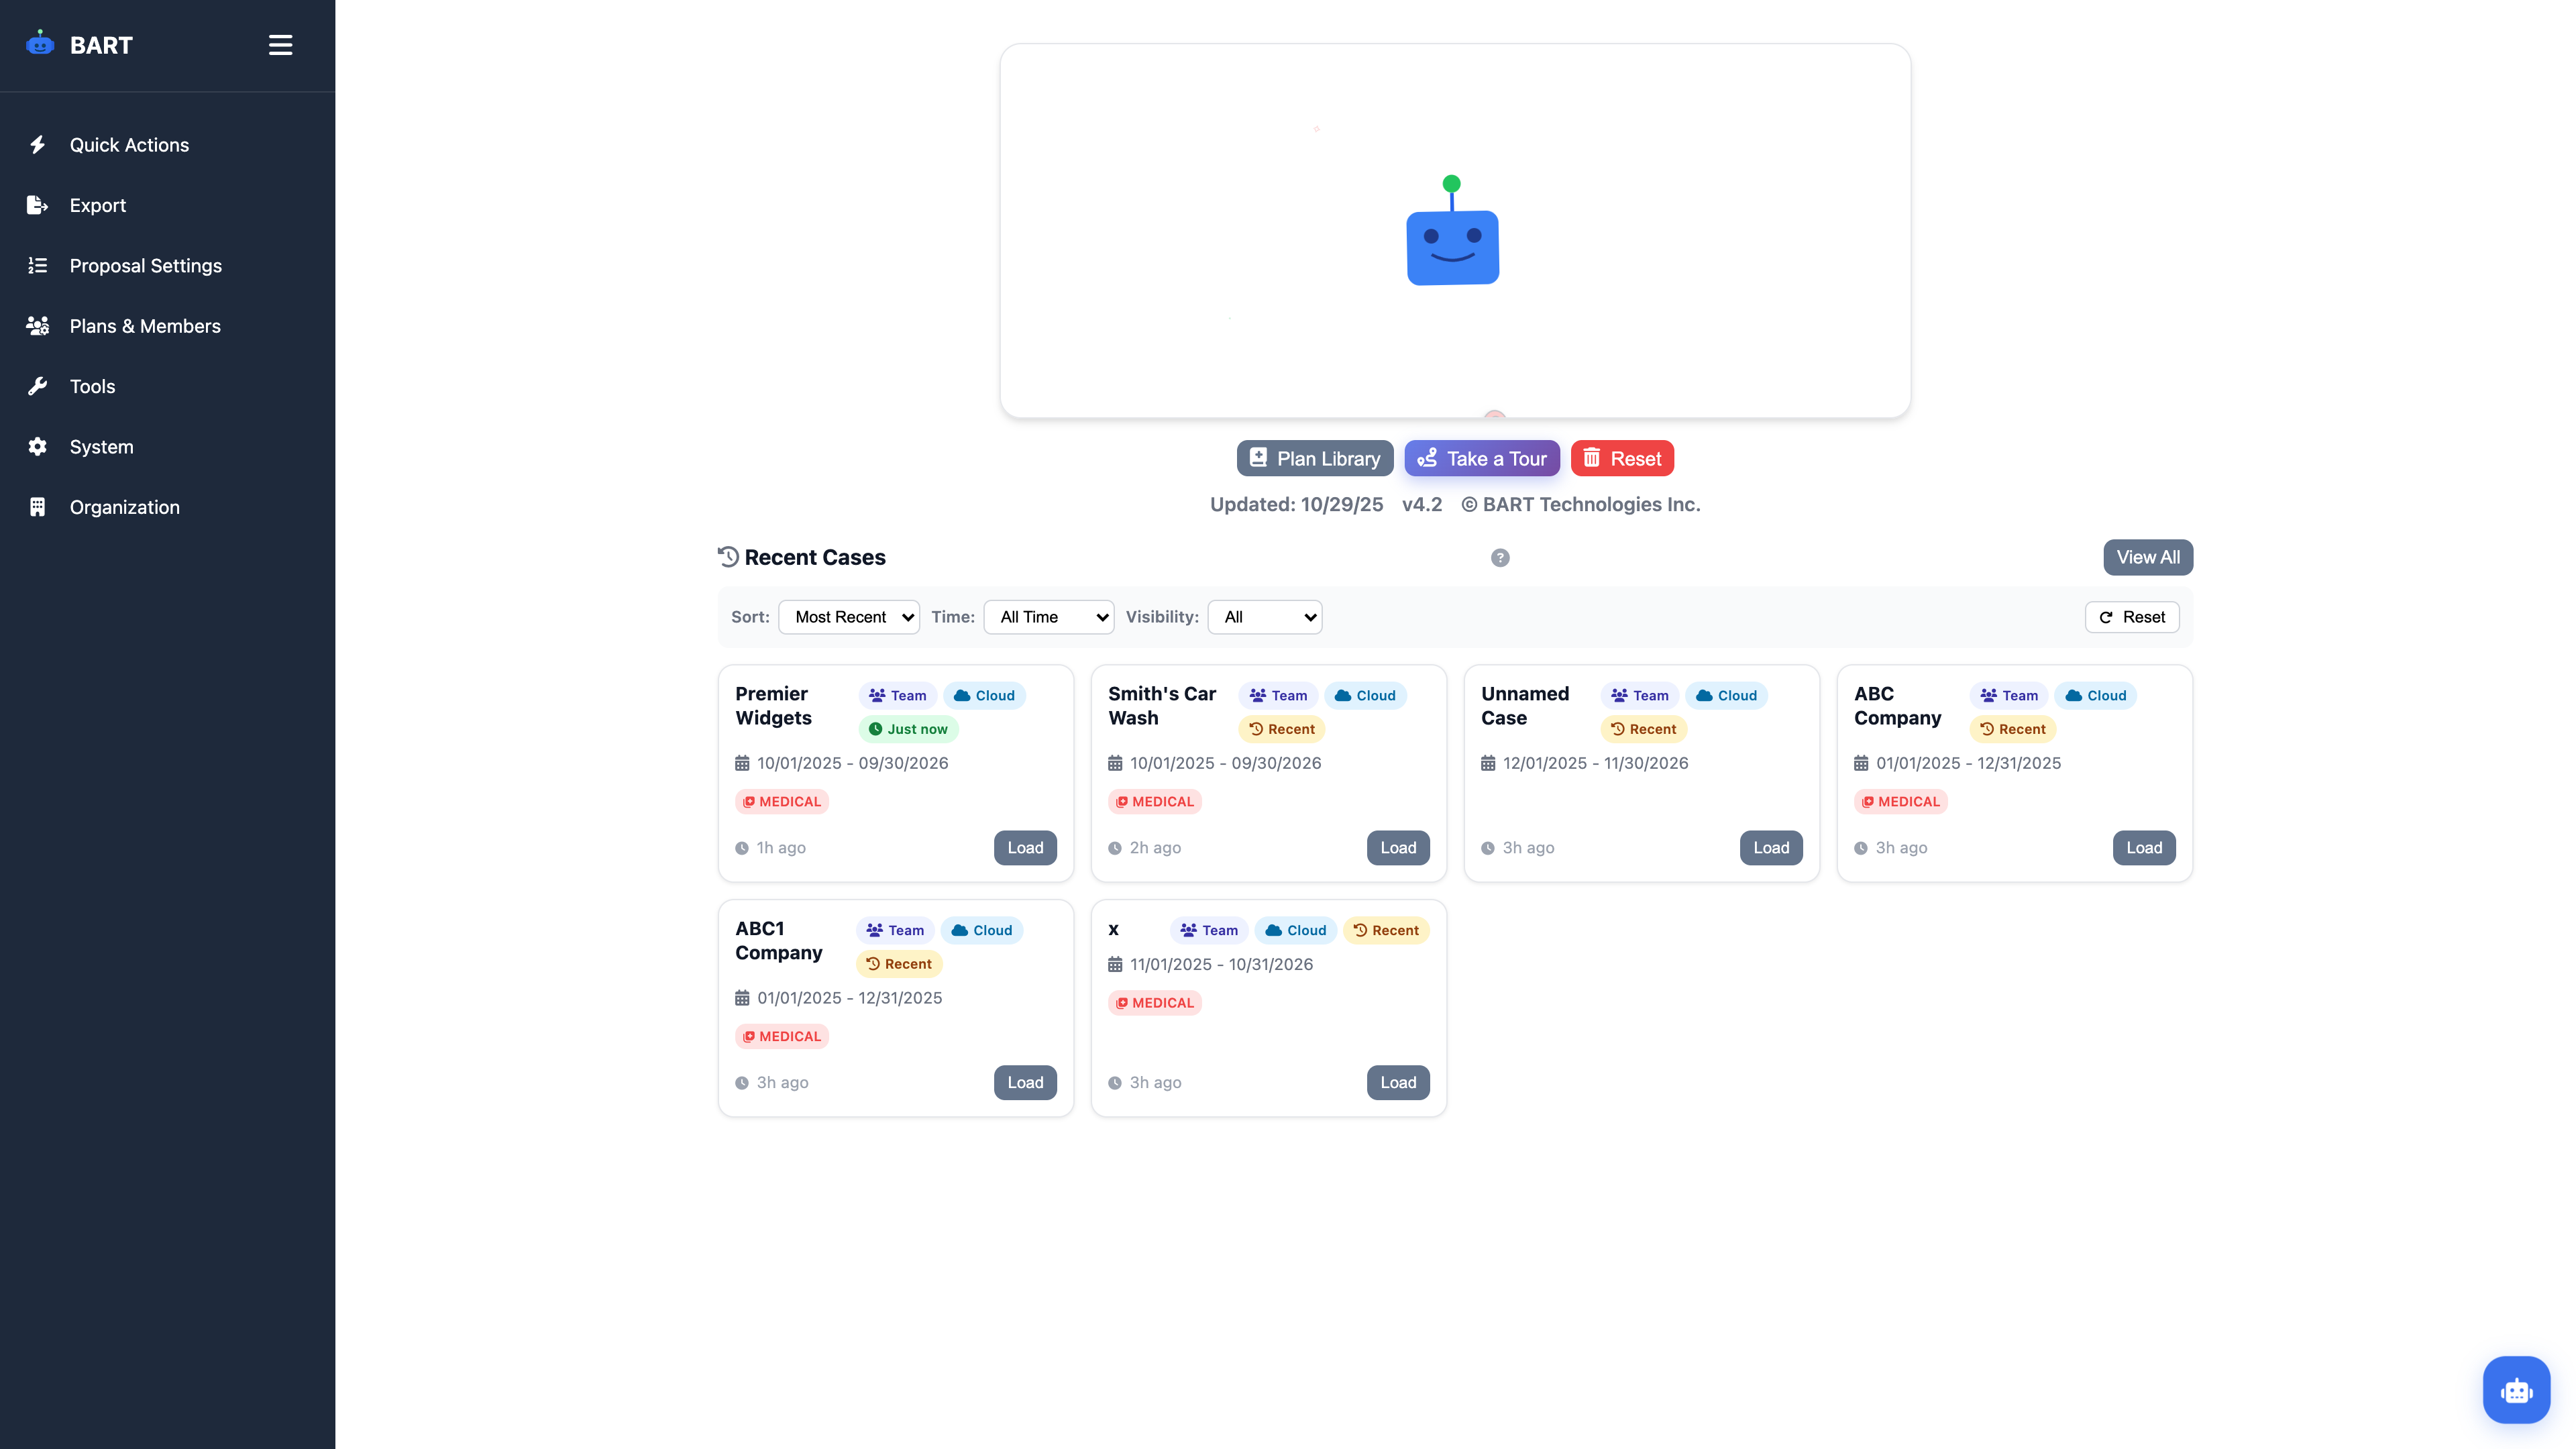
Task: Change the Sort dropdown from Most Recent
Action: tap(849, 617)
